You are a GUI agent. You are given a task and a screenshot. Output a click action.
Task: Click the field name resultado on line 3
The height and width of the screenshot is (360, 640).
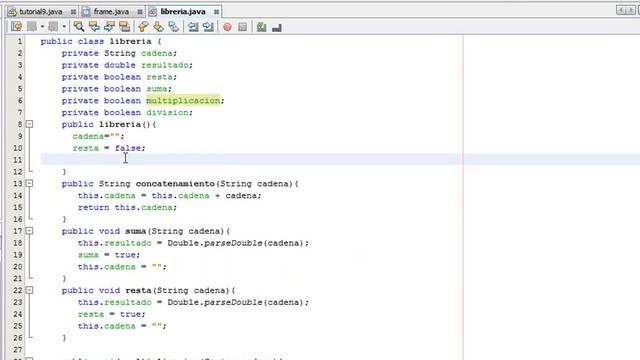[165, 65]
